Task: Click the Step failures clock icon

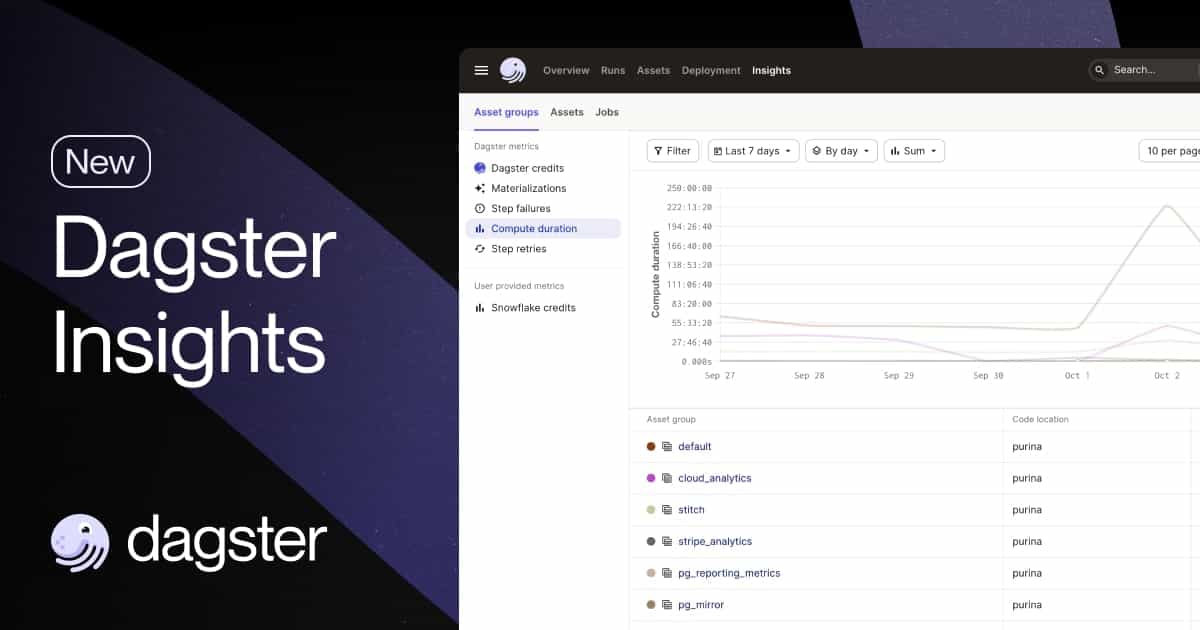Action: point(480,208)
